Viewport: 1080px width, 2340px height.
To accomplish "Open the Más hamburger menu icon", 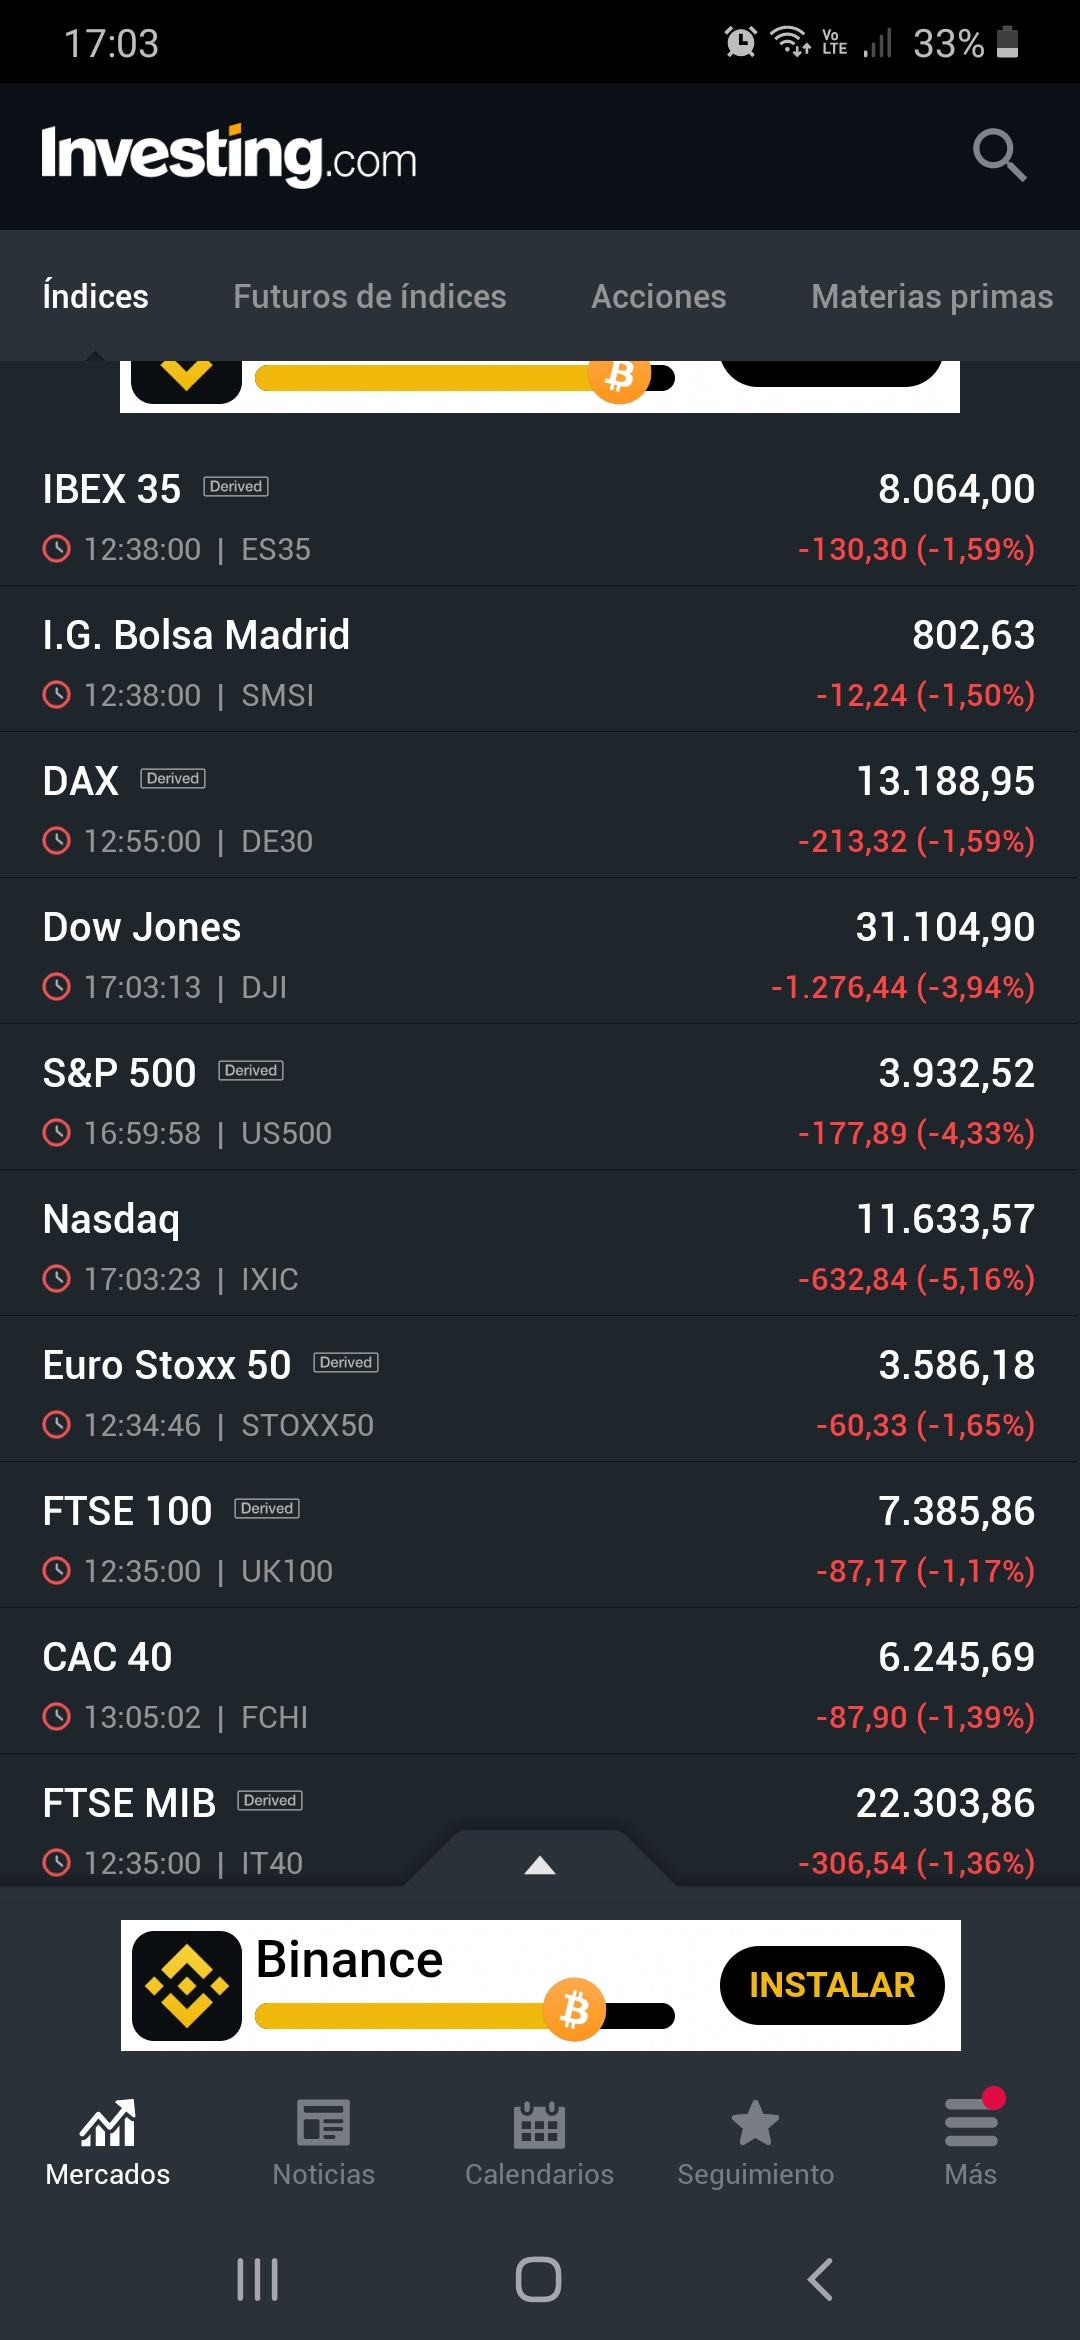I will [x=971, y=2122].
